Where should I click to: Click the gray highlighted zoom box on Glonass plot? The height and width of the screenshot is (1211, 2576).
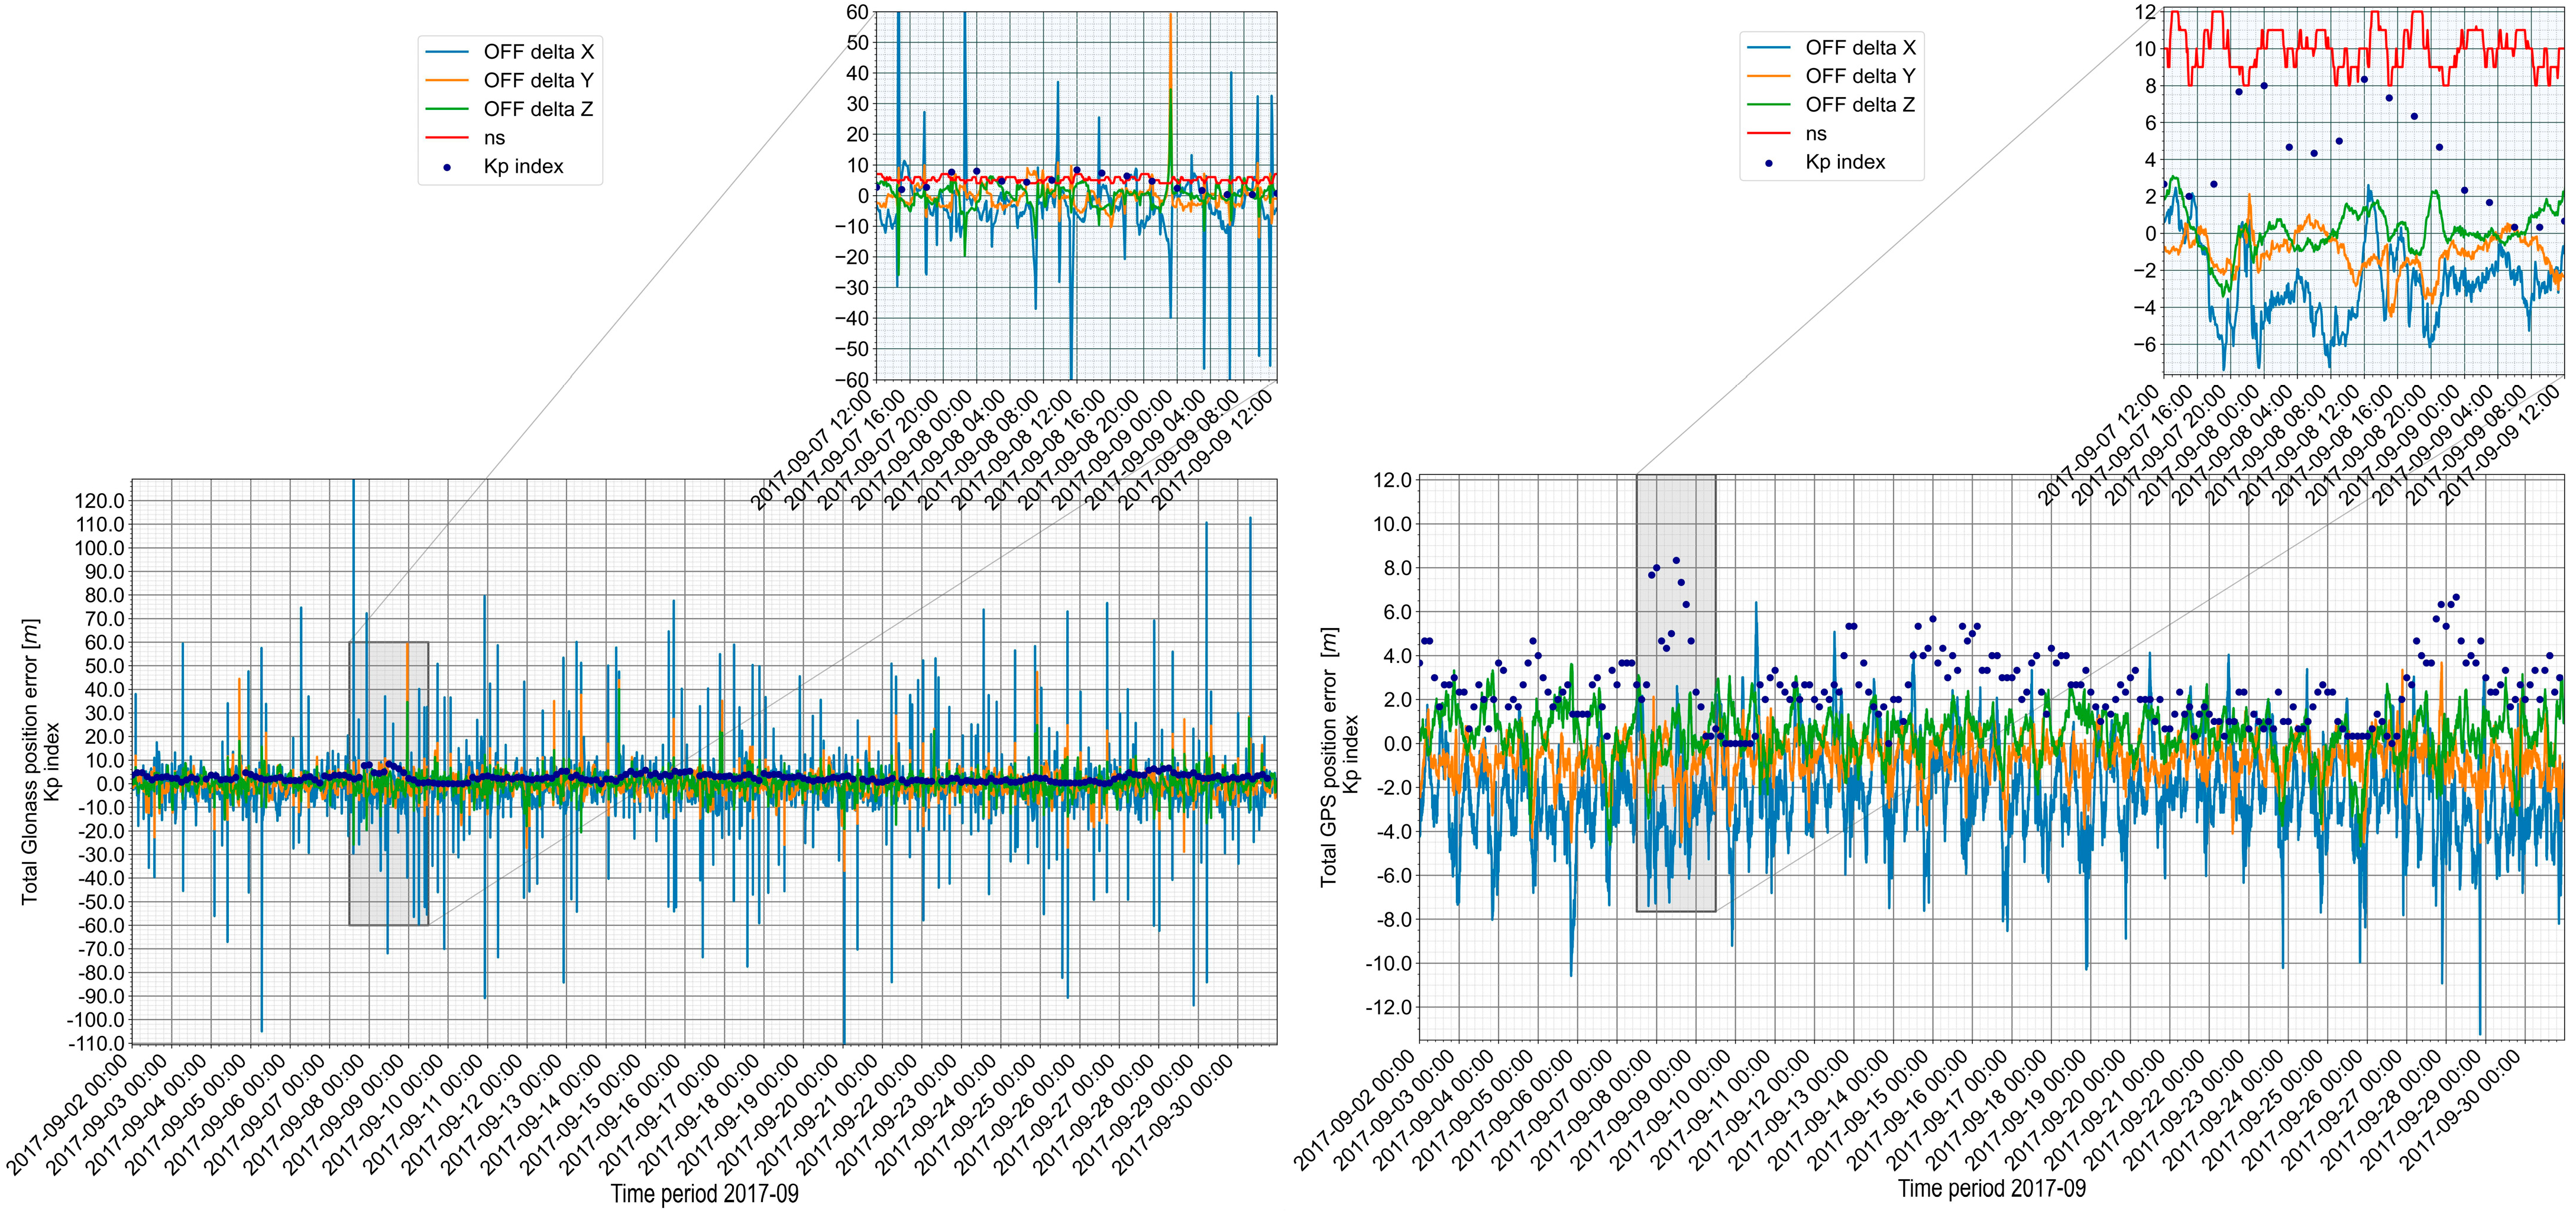(389, 783)
